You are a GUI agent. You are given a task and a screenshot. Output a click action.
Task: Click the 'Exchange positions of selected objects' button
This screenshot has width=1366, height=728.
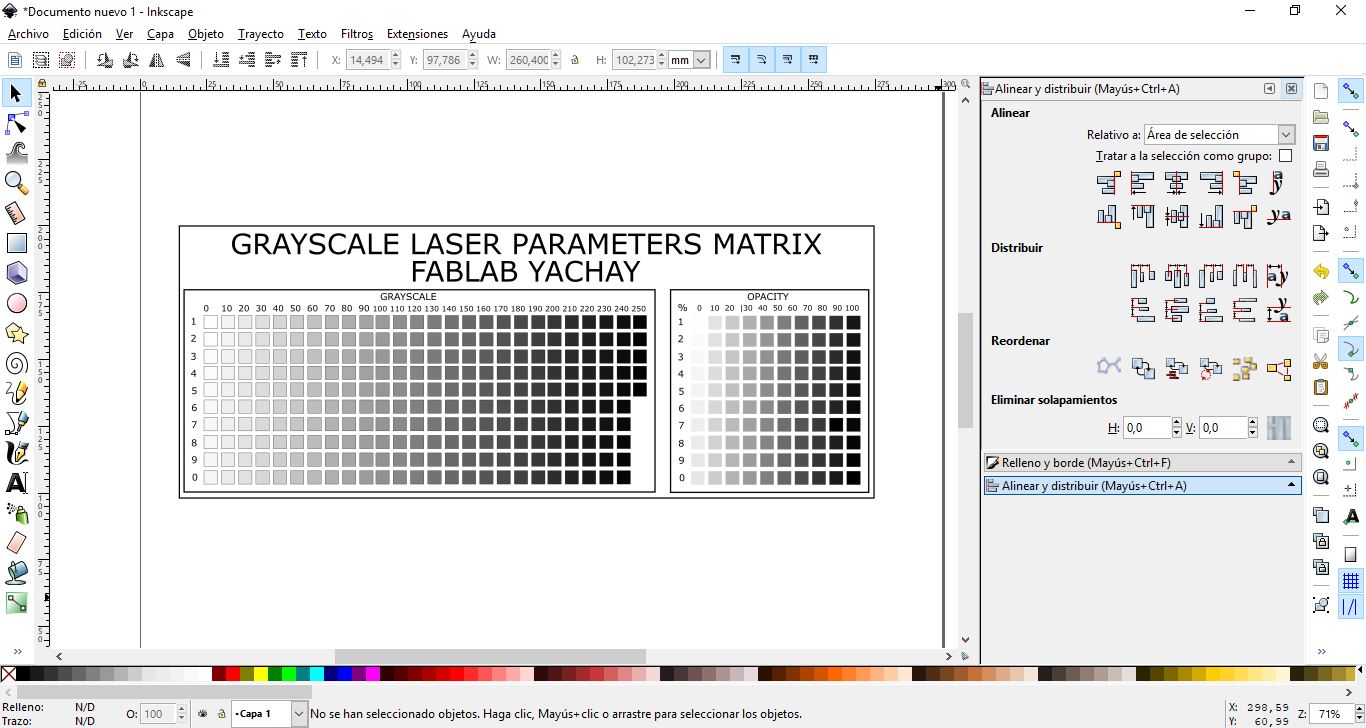click(x=1143, y=369)
